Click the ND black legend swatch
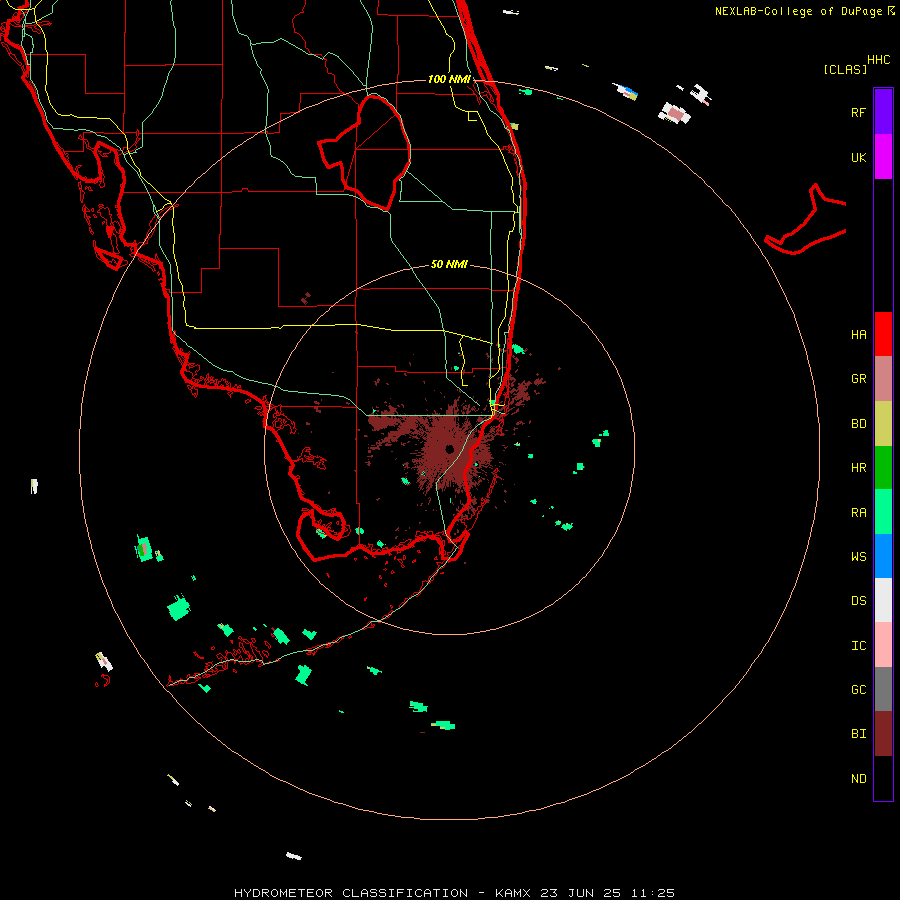 pyautogui.click(x=883, y=778)
